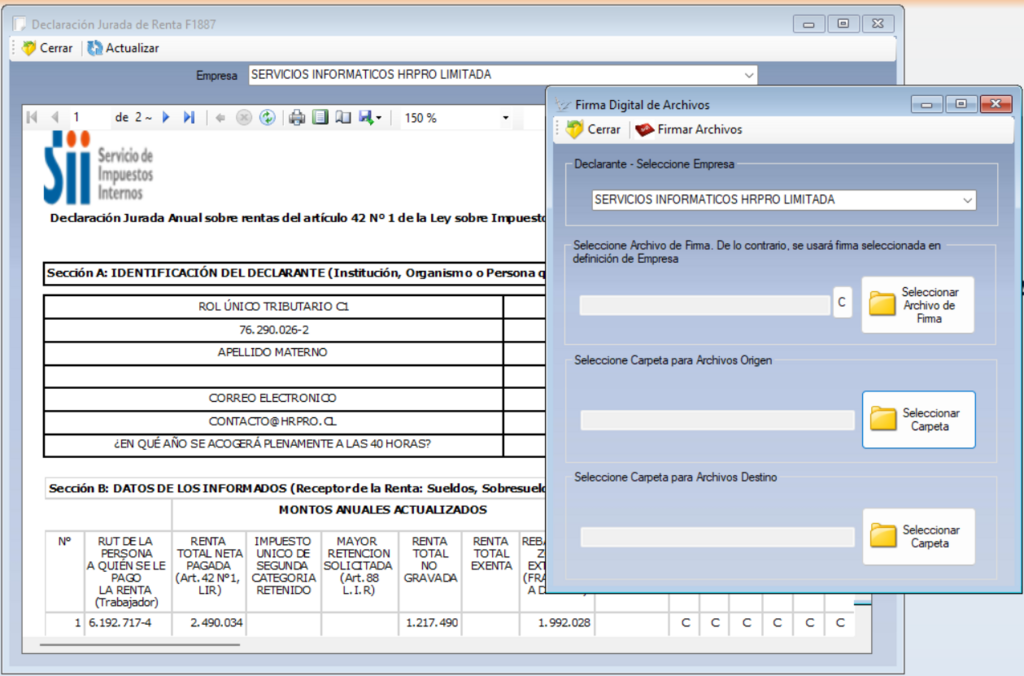This screenshot has width=1024, height=676.
Task: Click the 2.490.034 renta total neta value
Action: pyautogui.click(x=216, y=623)
